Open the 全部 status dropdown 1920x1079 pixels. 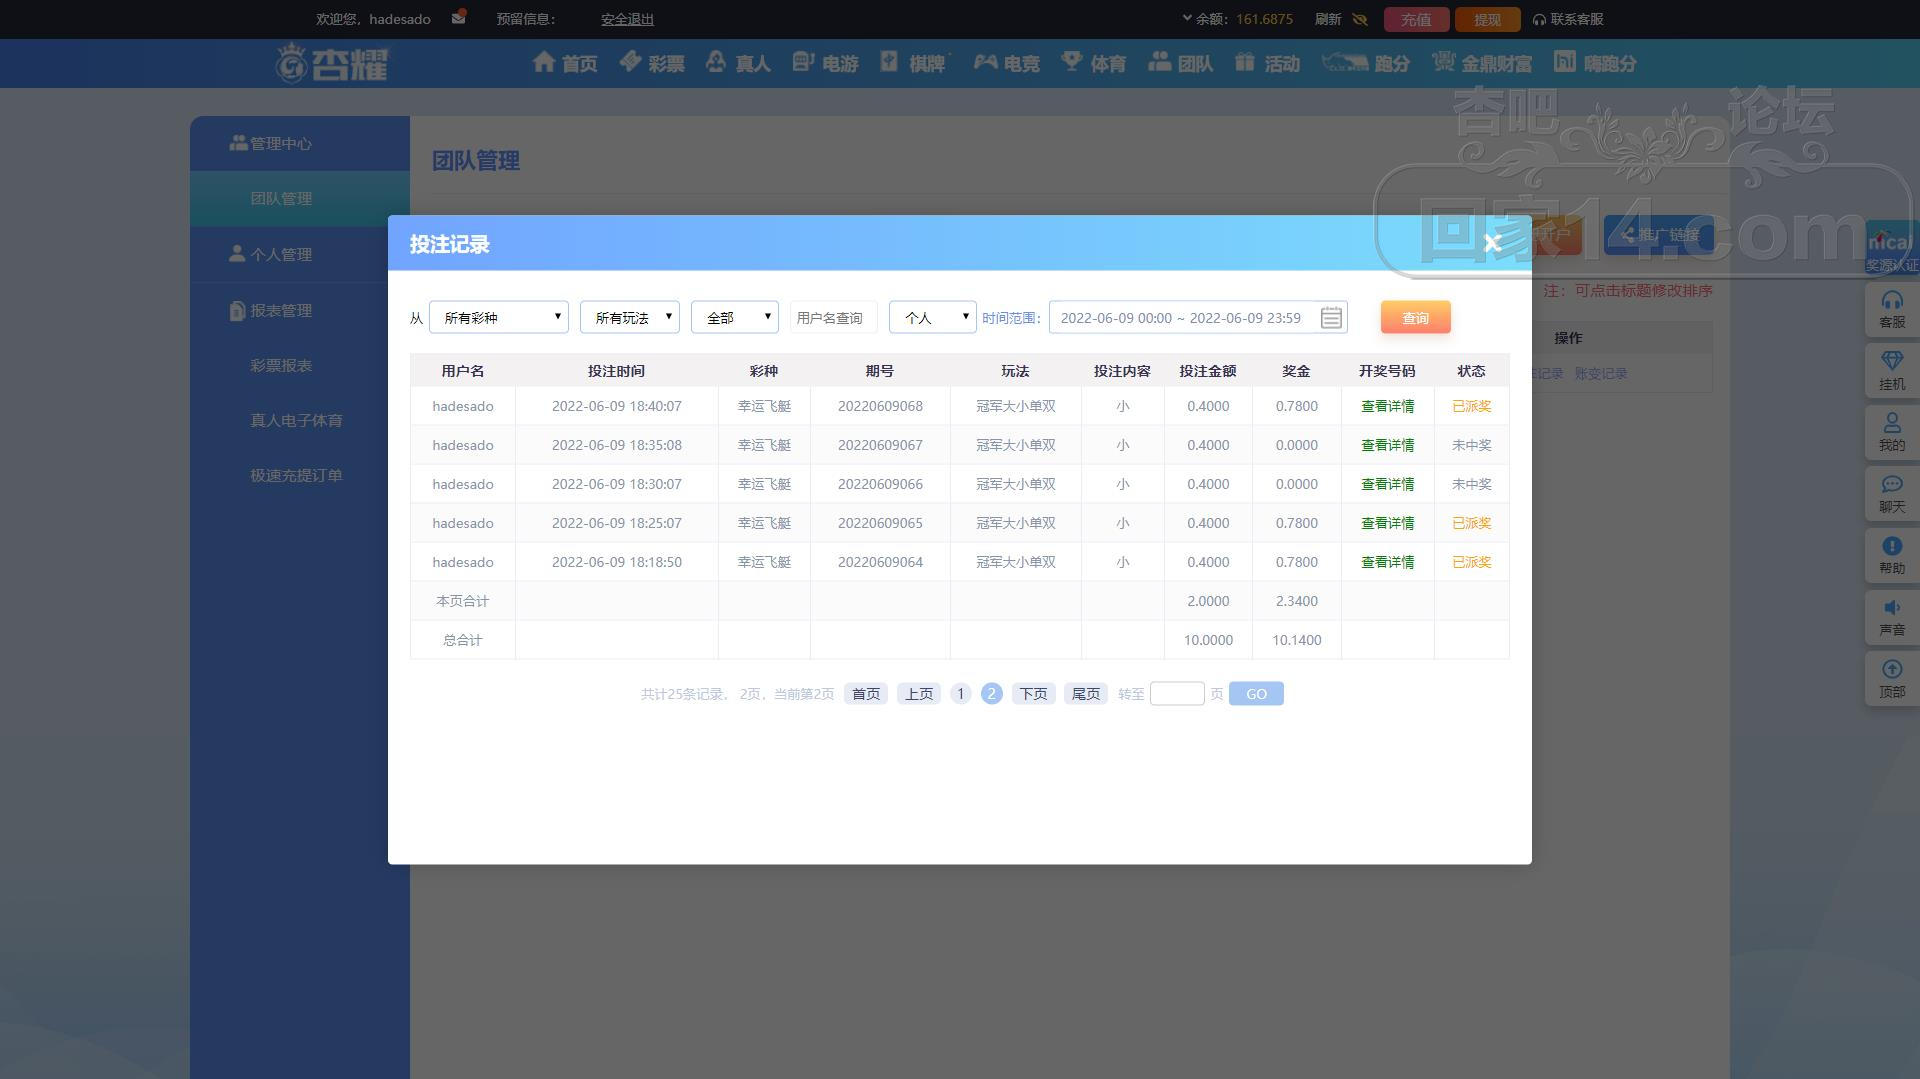[735, 317]
